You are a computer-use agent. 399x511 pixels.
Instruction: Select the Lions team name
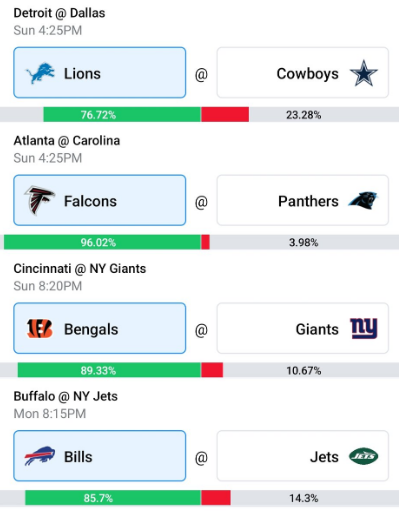pos(82,73)
